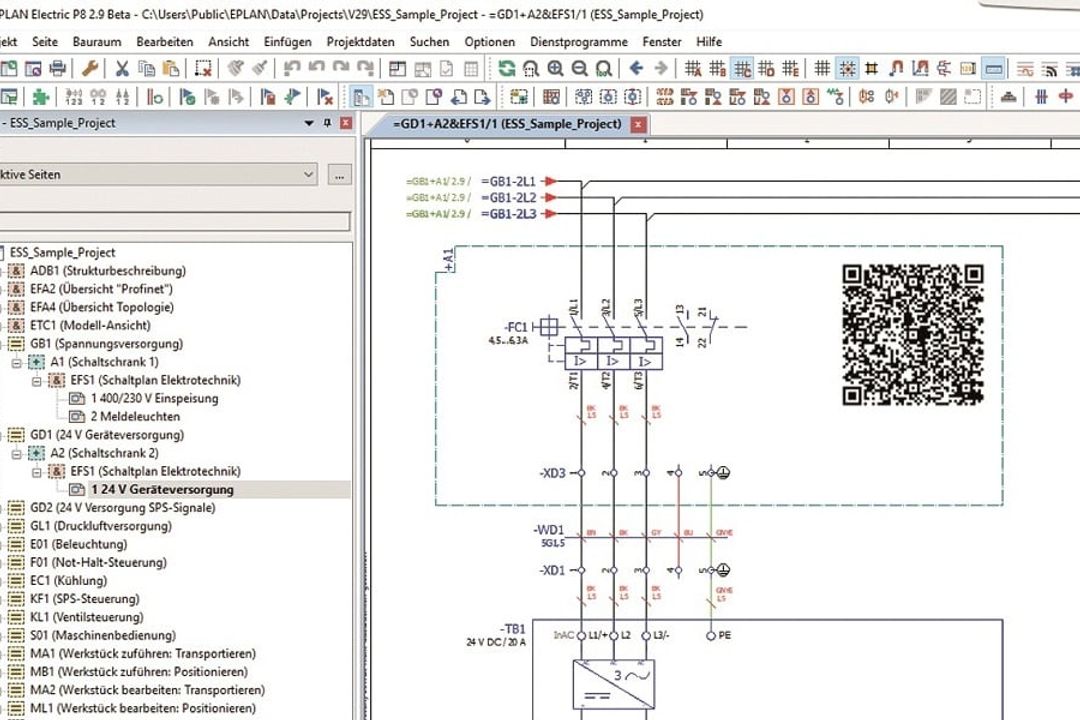Click the number-devices '123' icon
The height and width of the screenshot is (720, 1080).
pyautogui.click(x=74, y=96)
